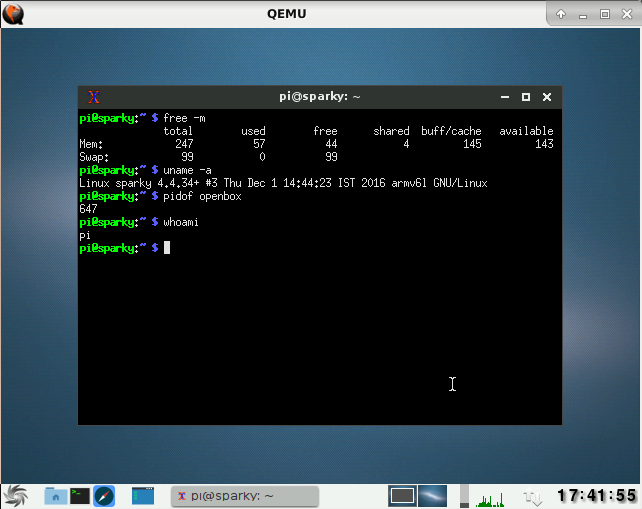The image size is (642, 509).
Task: Open the web browser compass icon
Action: click(x=104, y=496)
